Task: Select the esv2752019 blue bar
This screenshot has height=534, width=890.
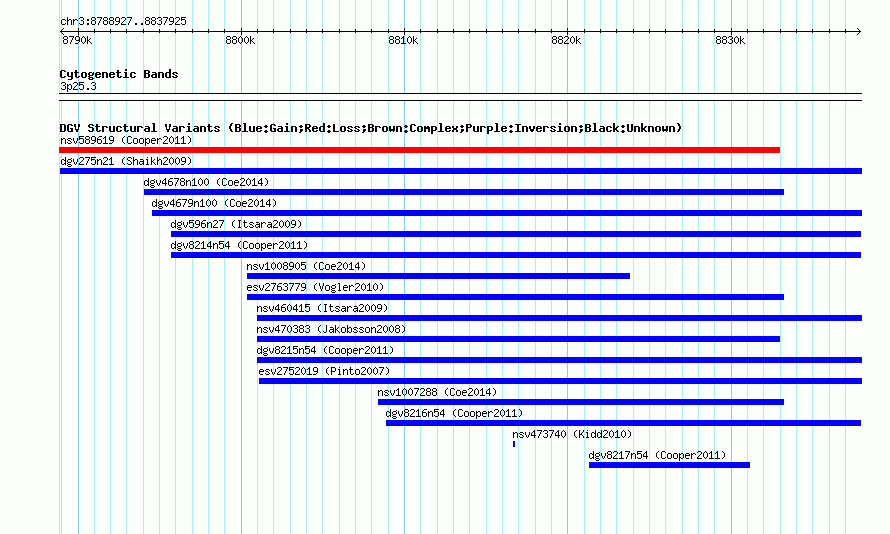Action: 560,381
